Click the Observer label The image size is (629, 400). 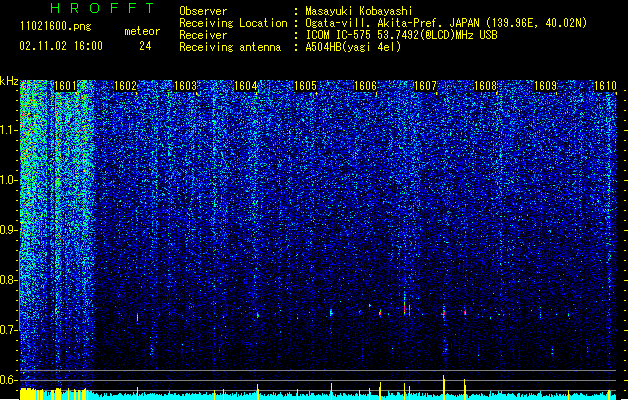203,11
